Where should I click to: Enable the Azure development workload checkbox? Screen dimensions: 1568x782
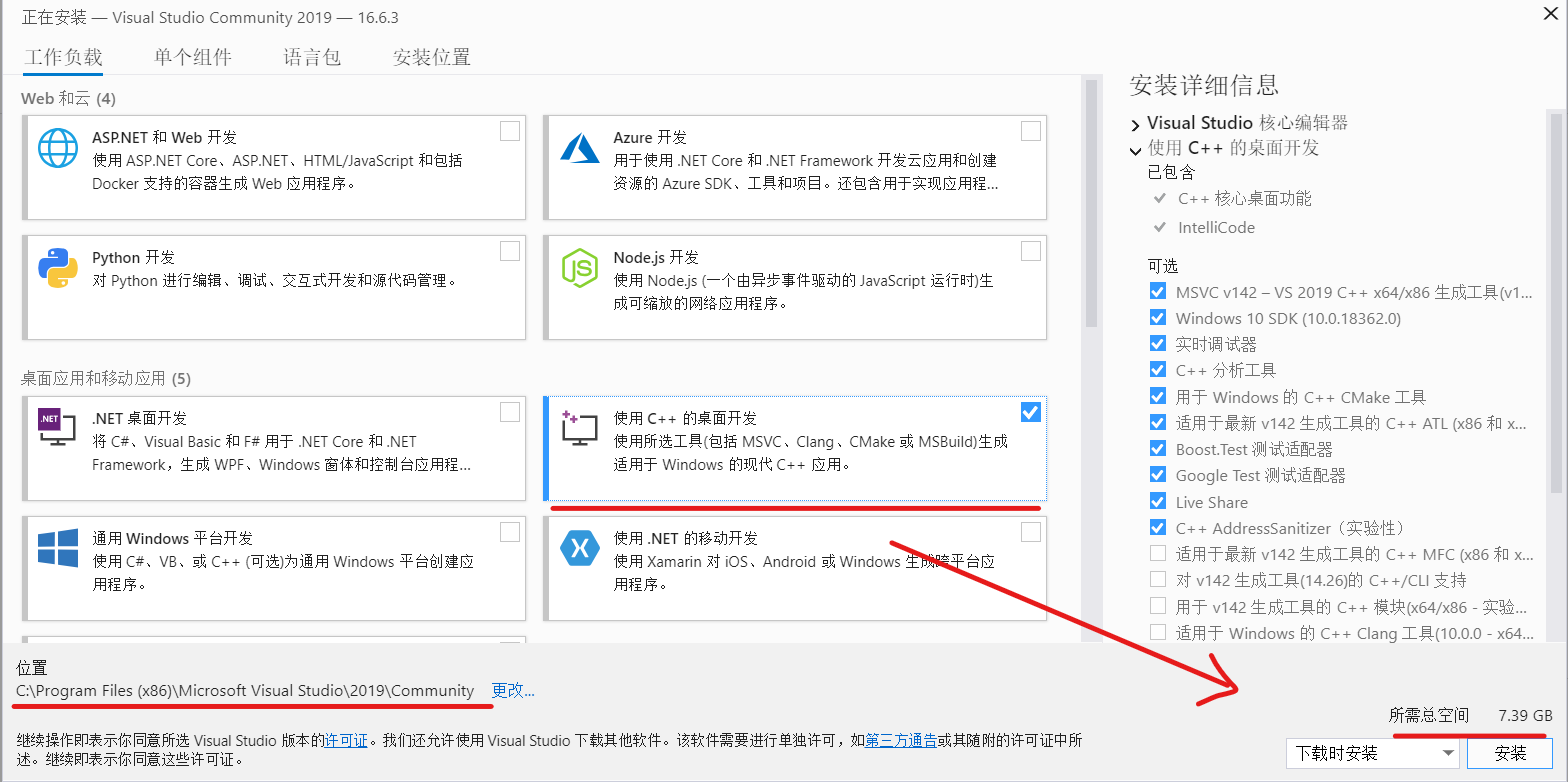coord(1031,131)
